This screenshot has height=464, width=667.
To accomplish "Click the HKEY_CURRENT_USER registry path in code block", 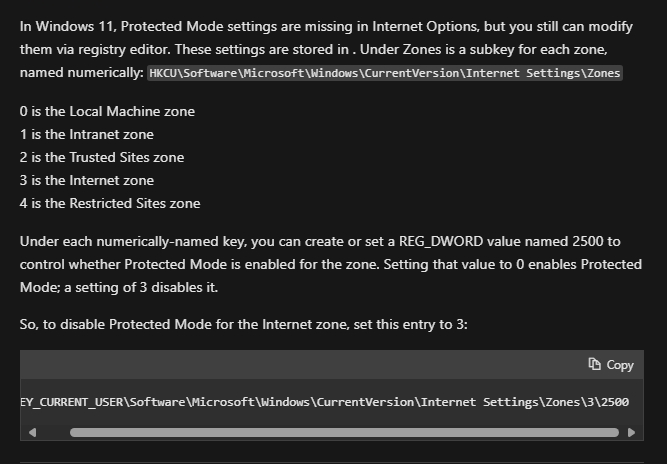I will 325,402.
